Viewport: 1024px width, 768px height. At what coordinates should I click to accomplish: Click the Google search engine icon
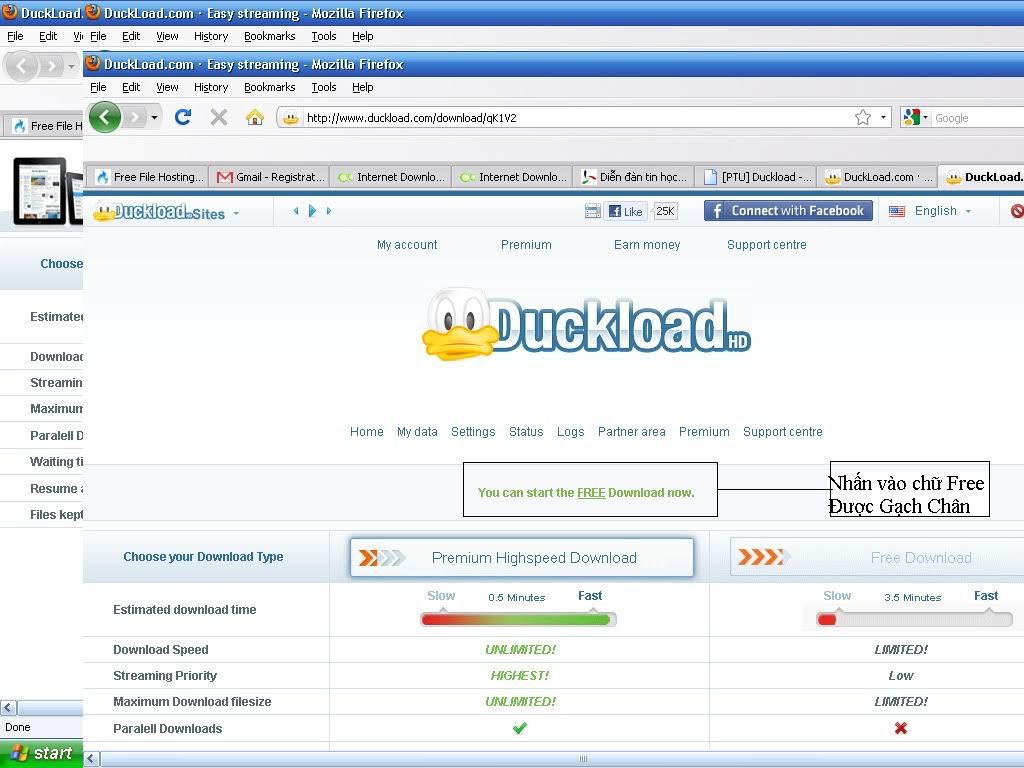(x=911, y=118)
